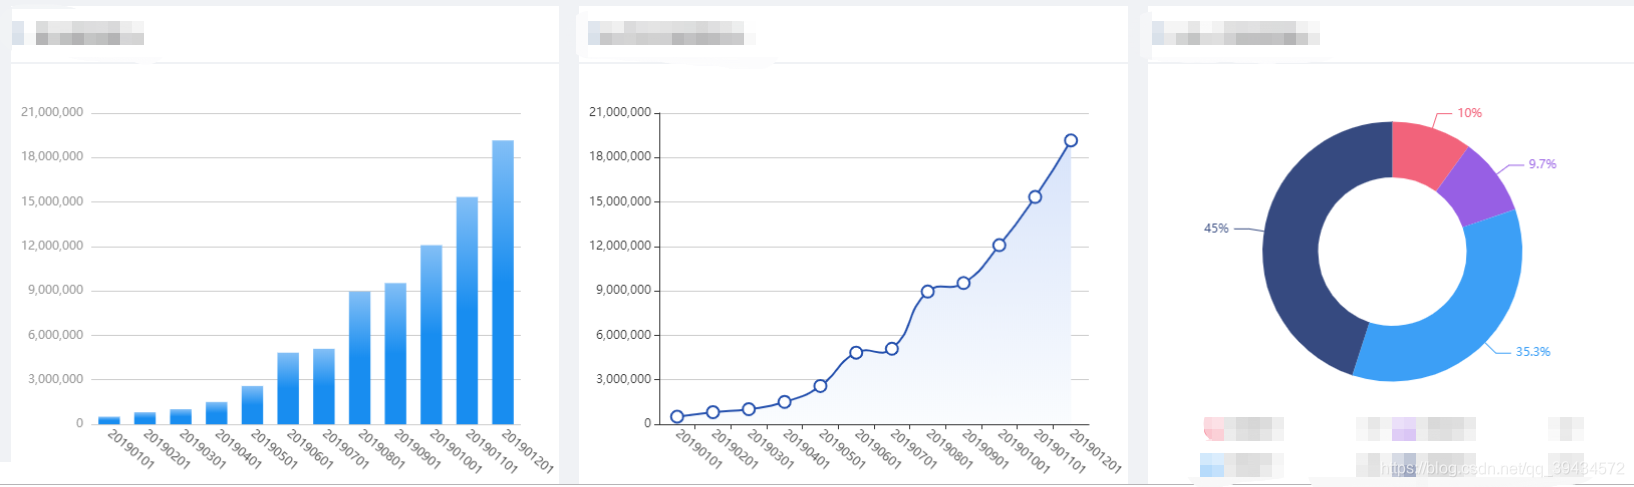Click the tallest 20191201 bar in bar chart

pyautogui.click(x=503, y=282)
